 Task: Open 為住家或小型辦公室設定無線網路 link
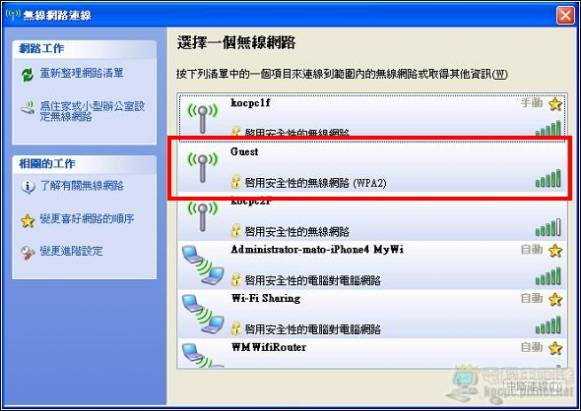[x=92, y=111]
